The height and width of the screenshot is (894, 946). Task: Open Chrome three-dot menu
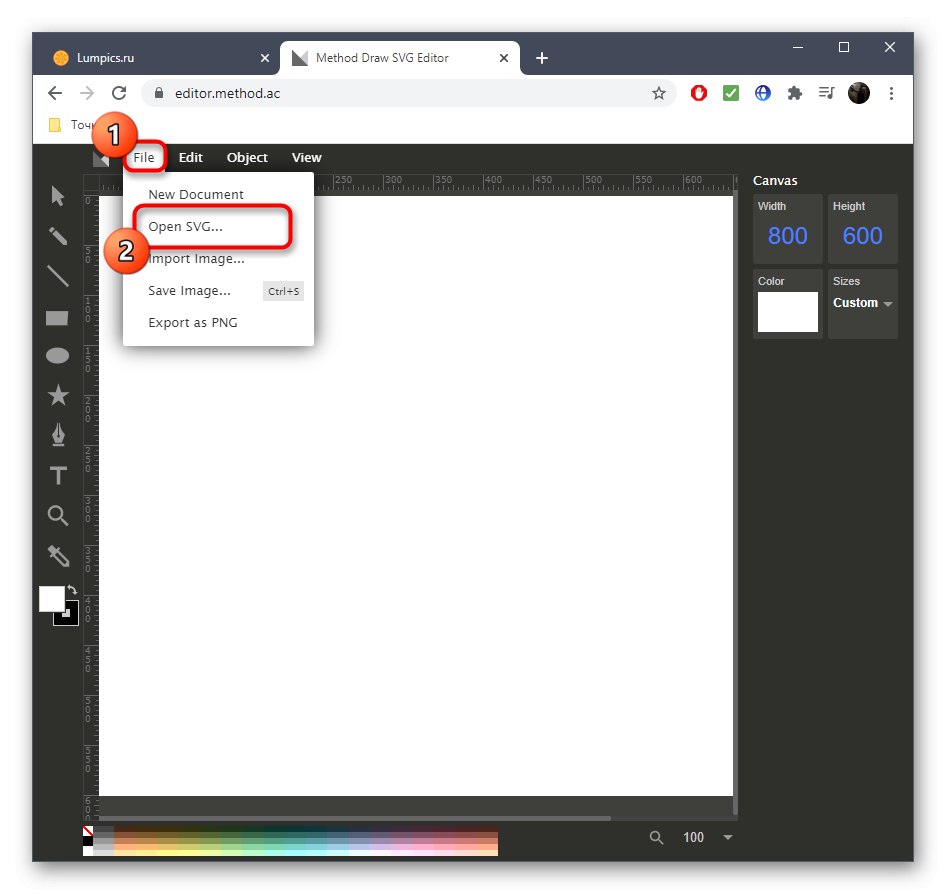pos(891,93)
